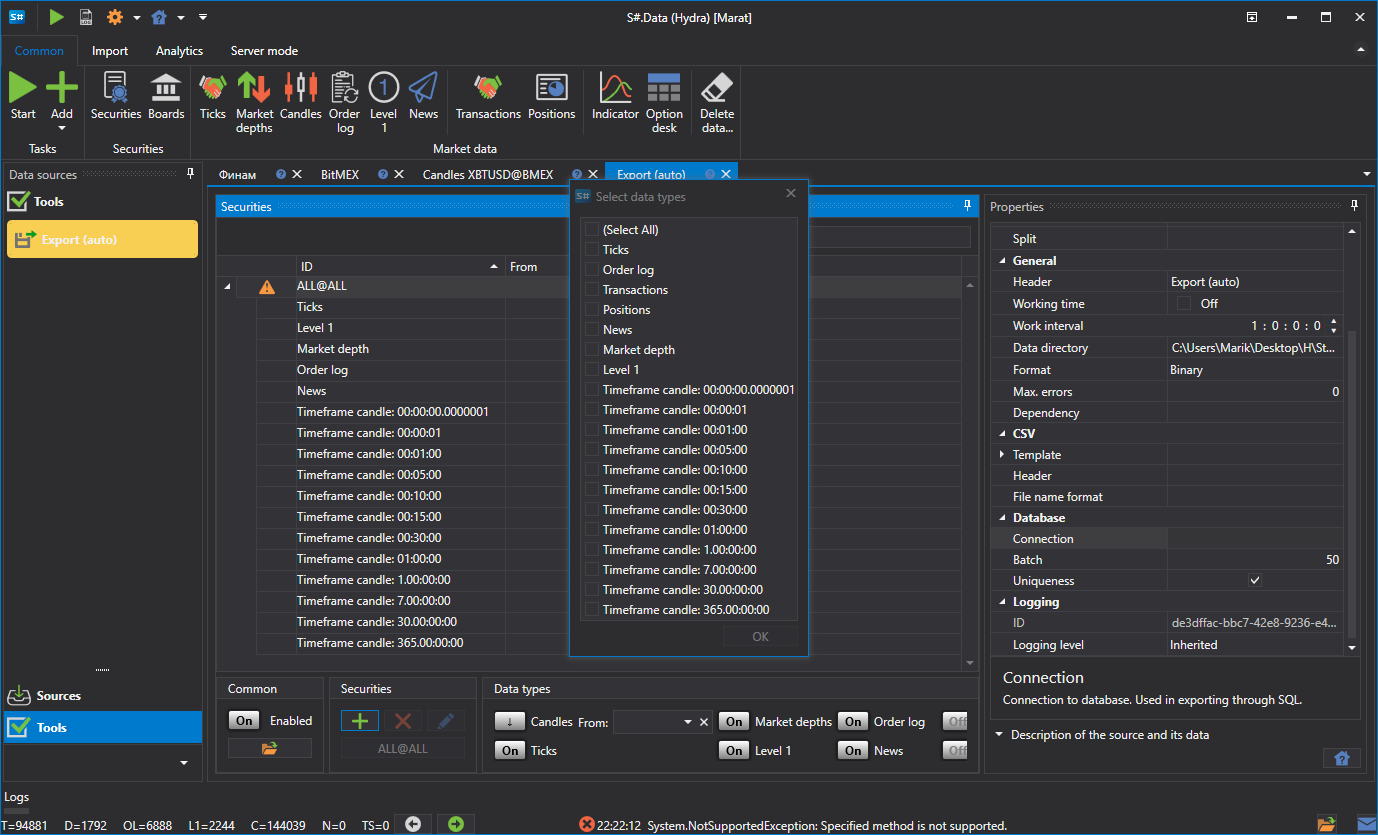Click the green plus add security button
The width and height of the screenshot is (1378, 835).
pos(360,721)
